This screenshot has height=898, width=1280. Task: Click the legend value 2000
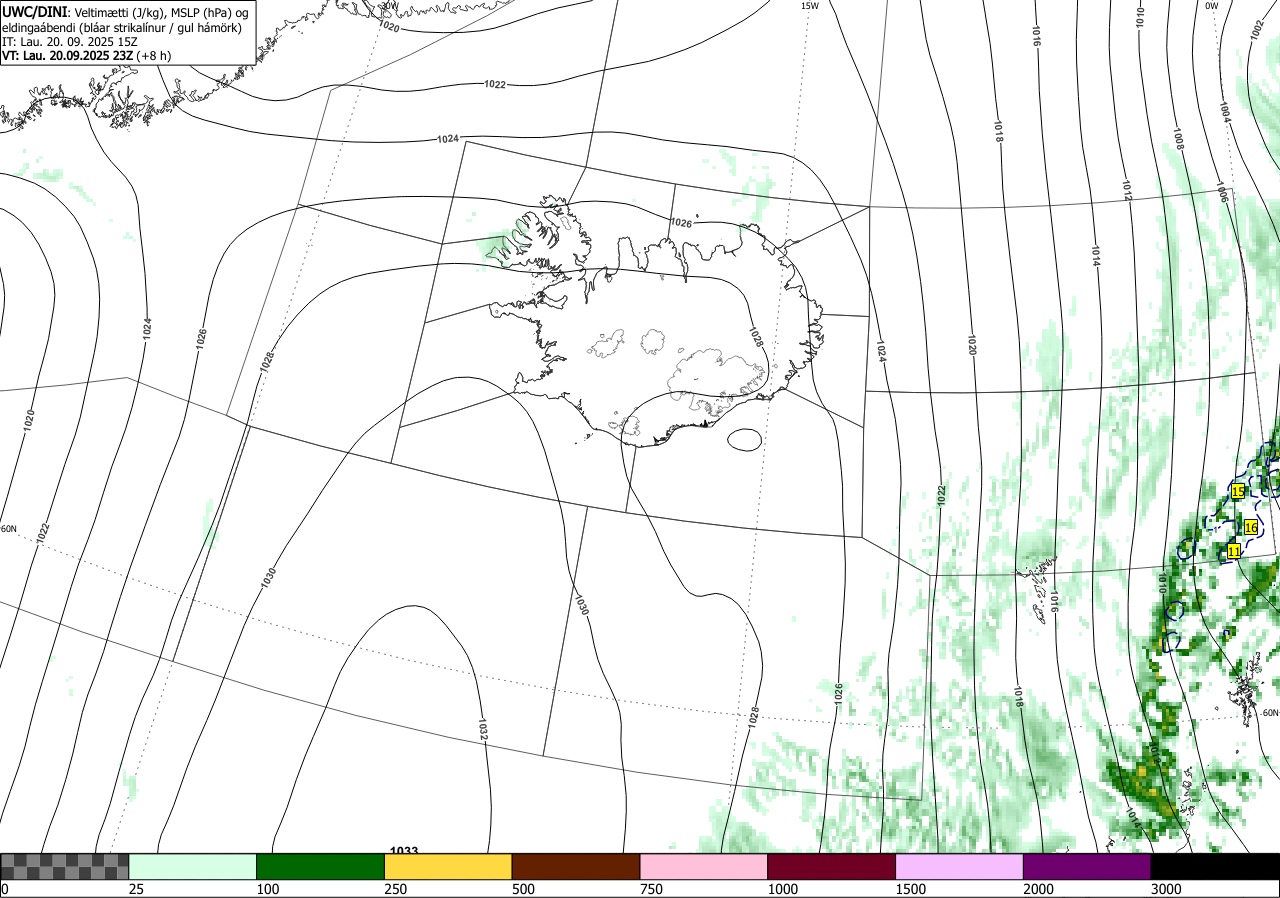click(x=1039, y=889)
